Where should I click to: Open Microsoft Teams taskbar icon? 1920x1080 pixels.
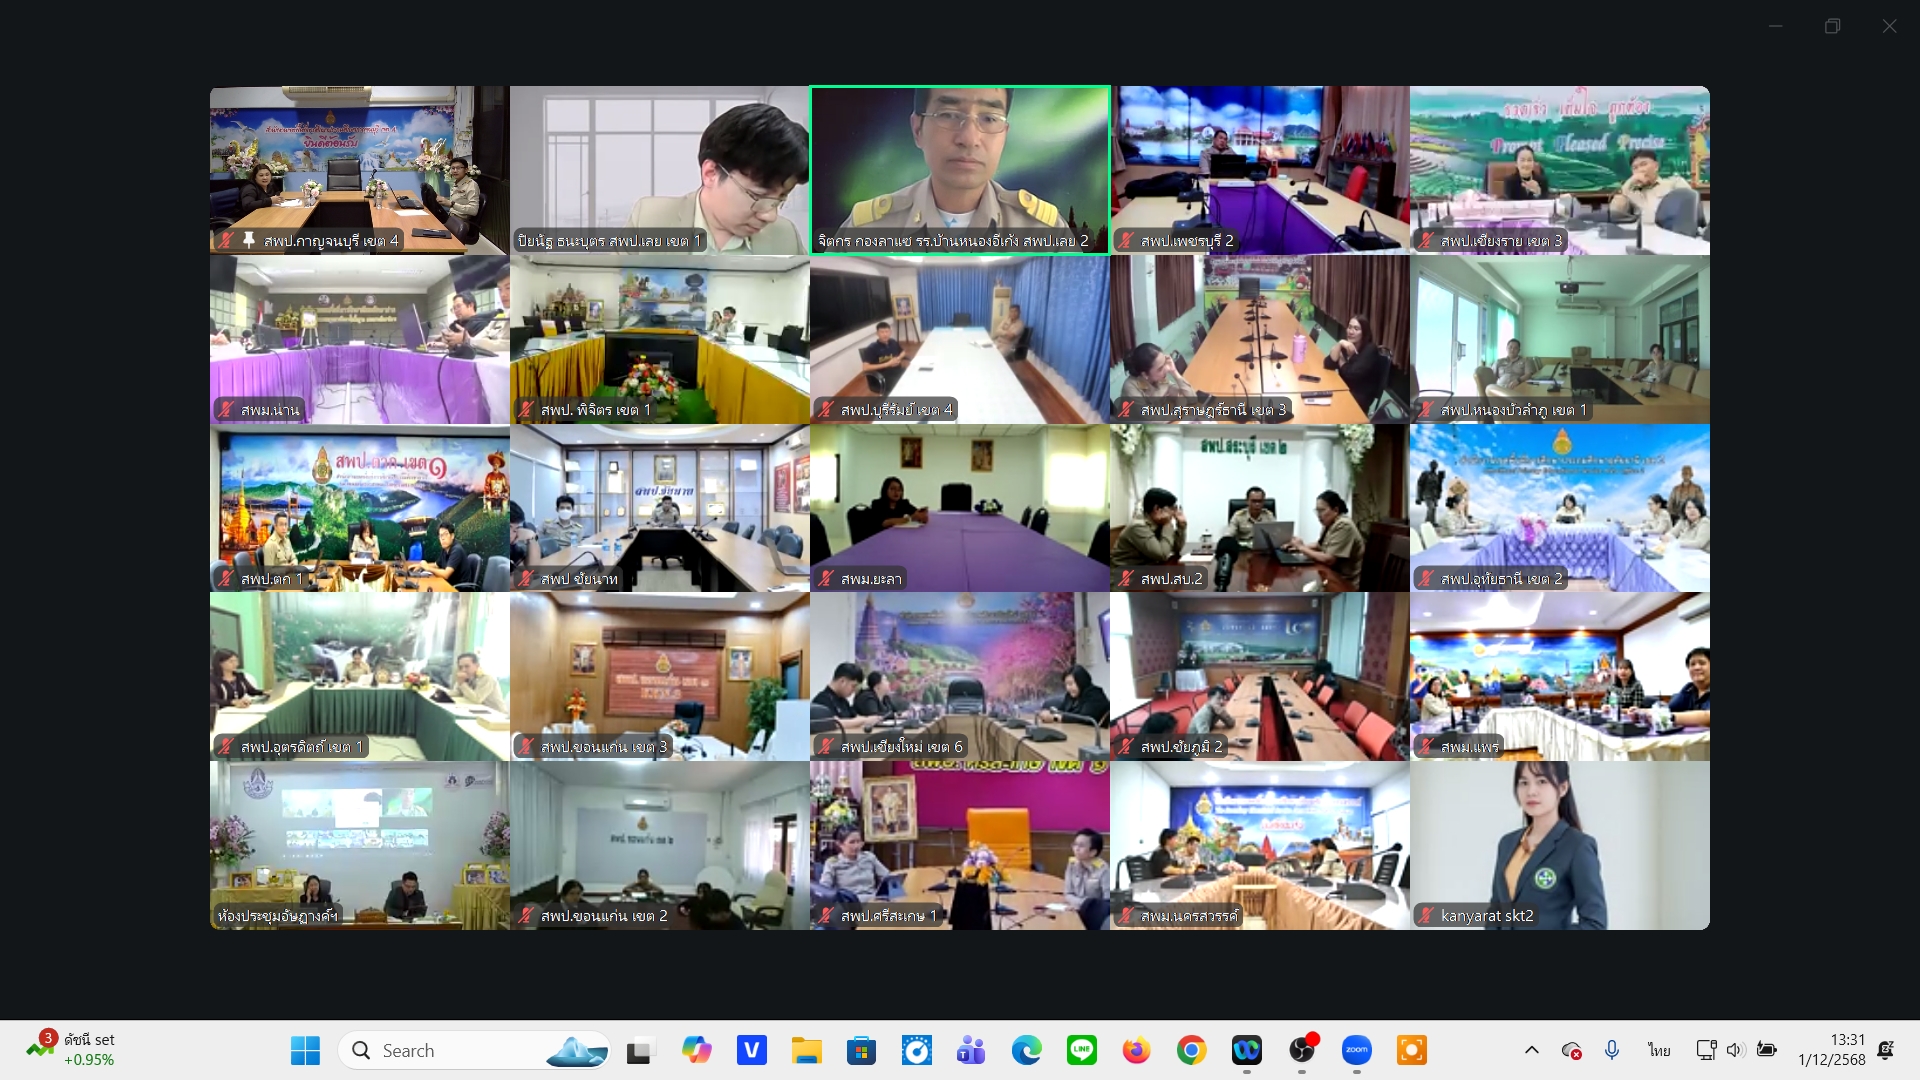[x=971, y=1050]
